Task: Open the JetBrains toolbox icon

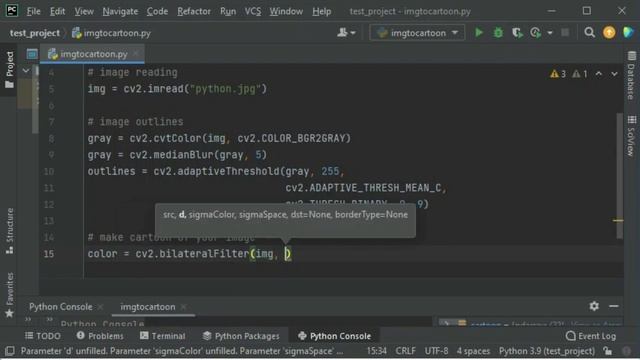Action: click(628, 32)
